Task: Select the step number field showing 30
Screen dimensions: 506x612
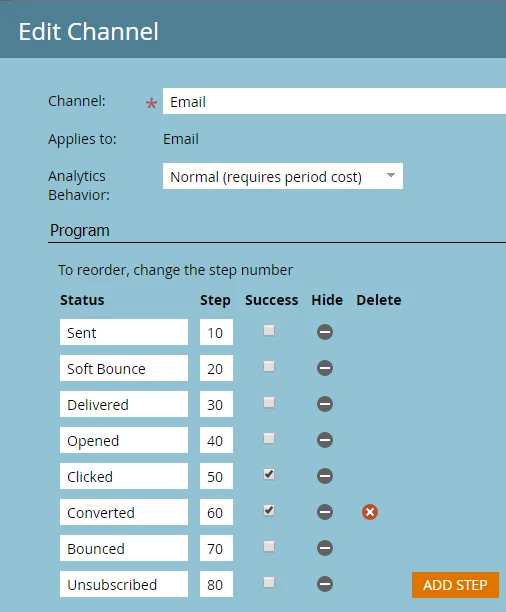Action: (216, 404)
